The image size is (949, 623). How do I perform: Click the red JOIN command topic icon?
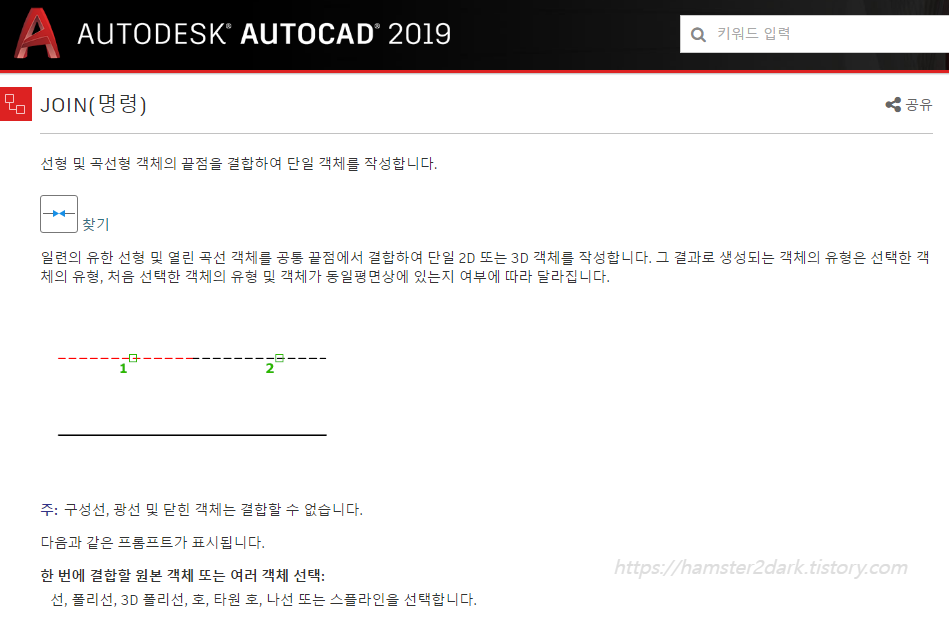pyautogui.click(x=16, y=104)
